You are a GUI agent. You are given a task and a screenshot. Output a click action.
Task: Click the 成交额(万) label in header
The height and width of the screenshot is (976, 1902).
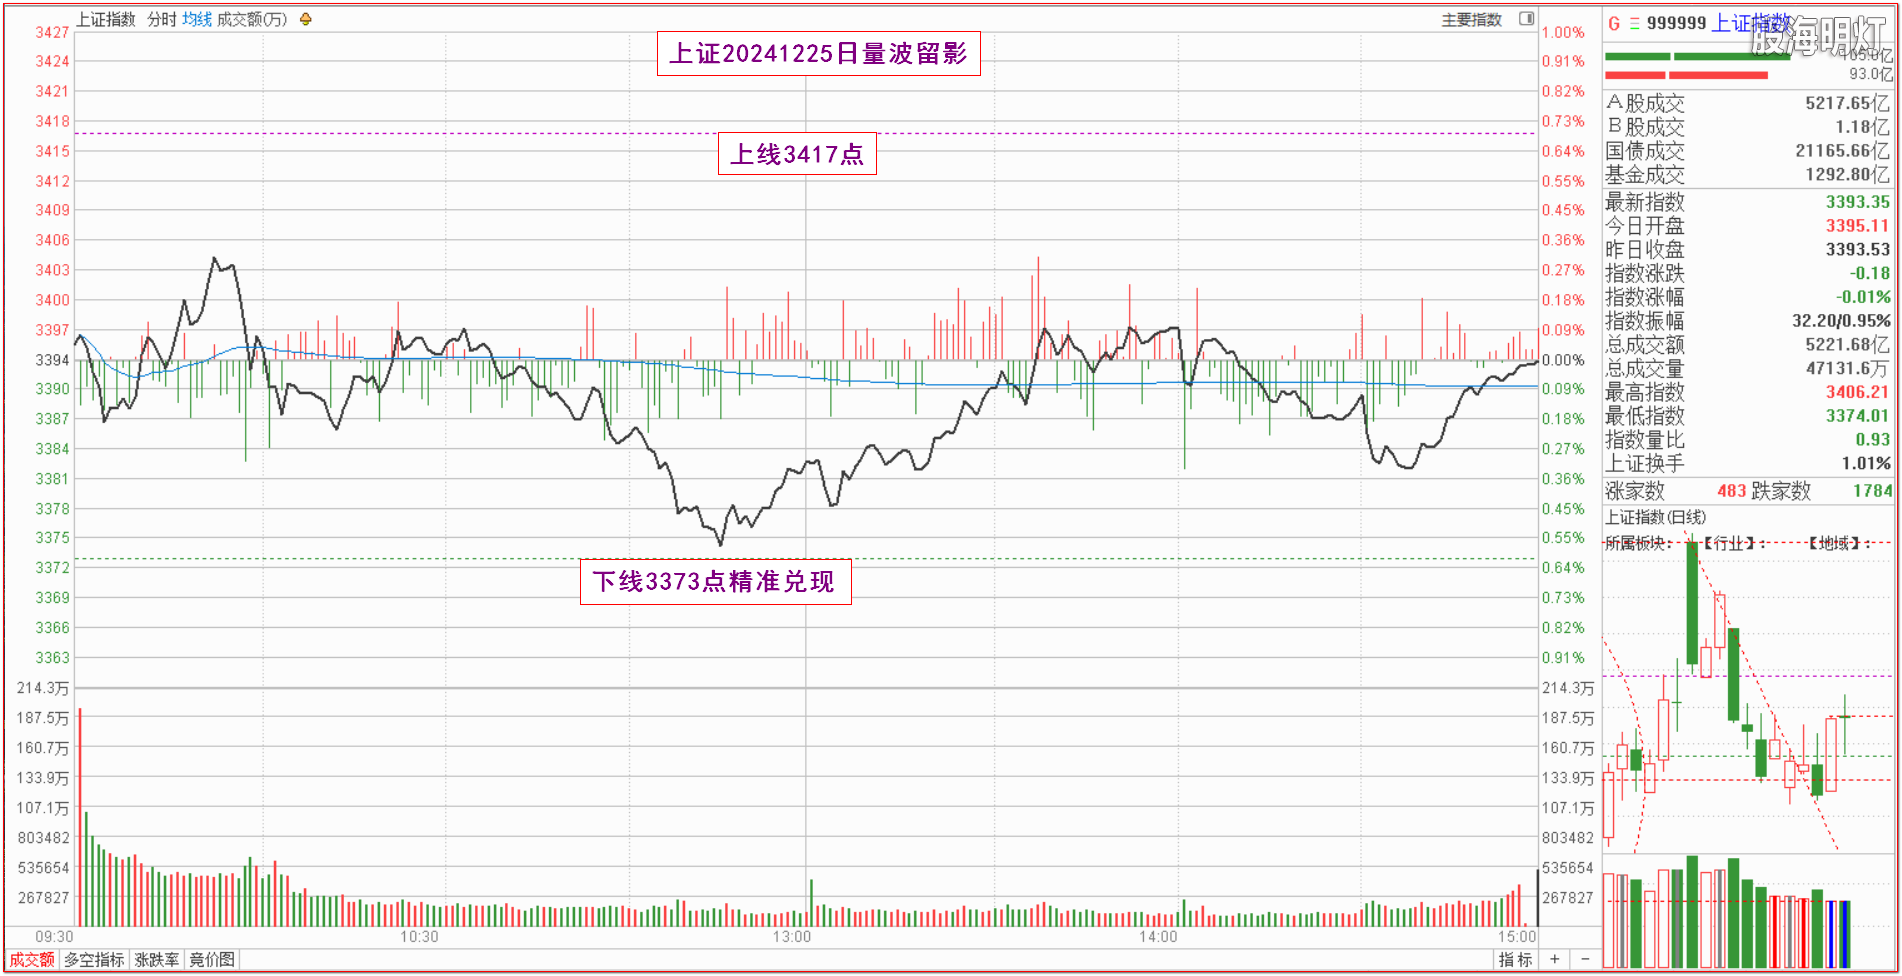[252, 20]
